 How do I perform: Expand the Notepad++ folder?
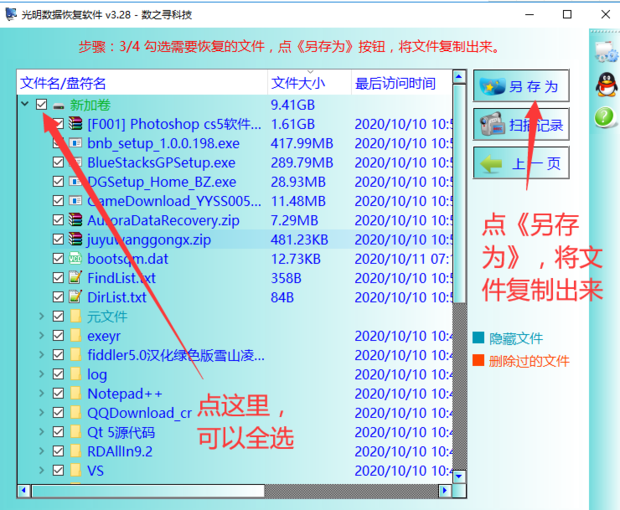pyautogui.click(x=42, y=393)
